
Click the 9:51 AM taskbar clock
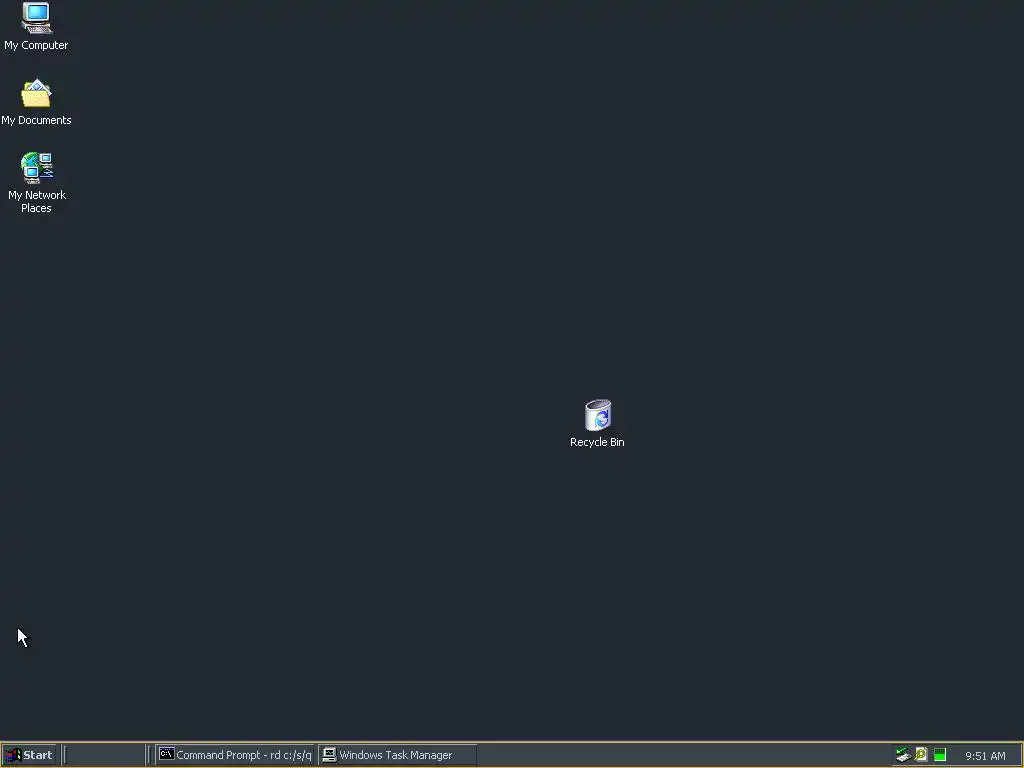click(x=985, y=756)
